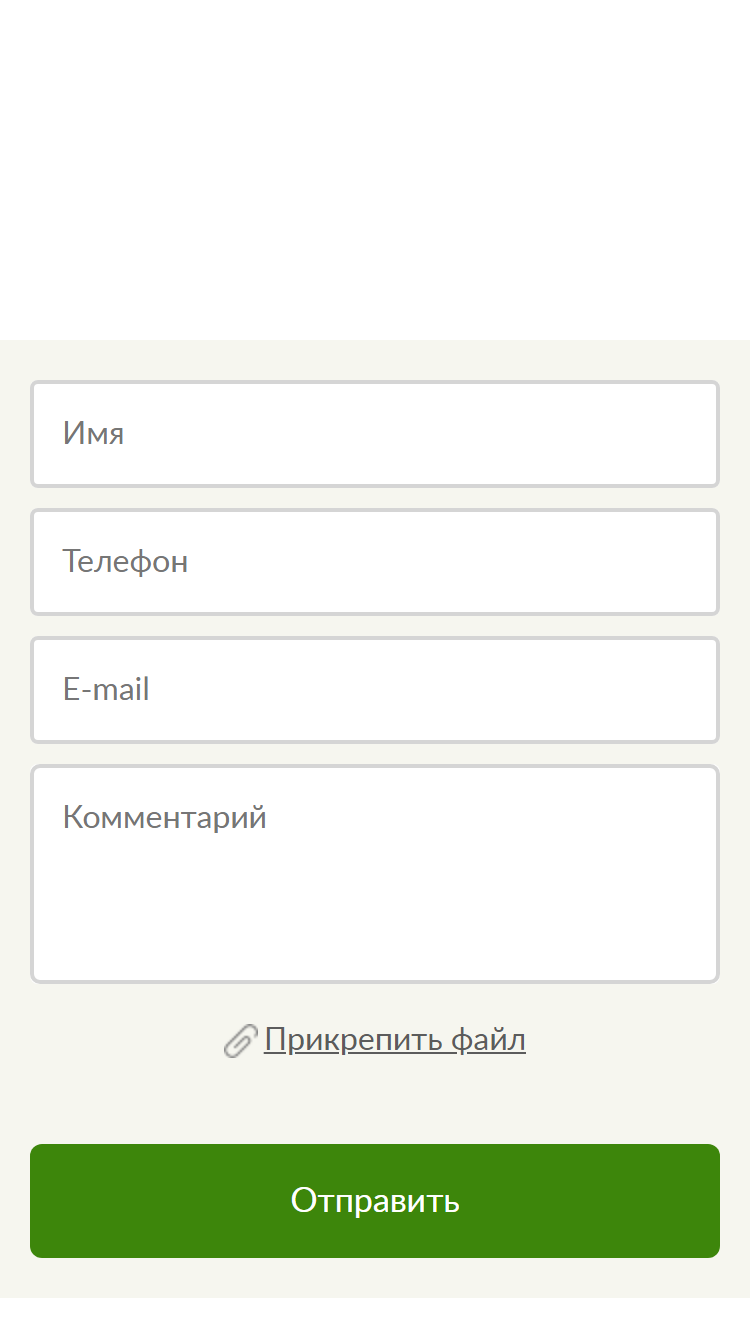
Task: Click the underlined attach file text
Action: [395, 1040]
